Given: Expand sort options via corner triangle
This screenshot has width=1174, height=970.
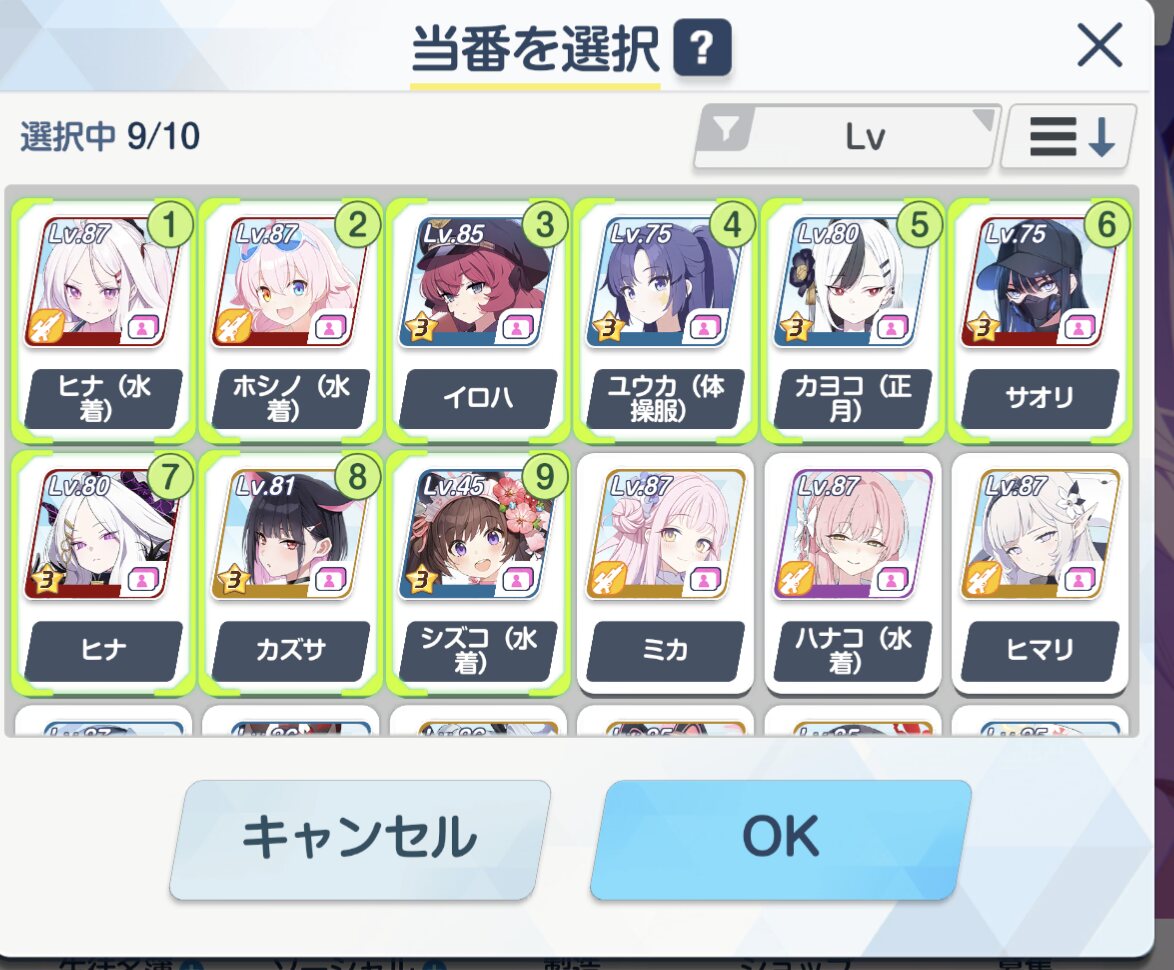Looking at the screenshot, I should 984,119.
